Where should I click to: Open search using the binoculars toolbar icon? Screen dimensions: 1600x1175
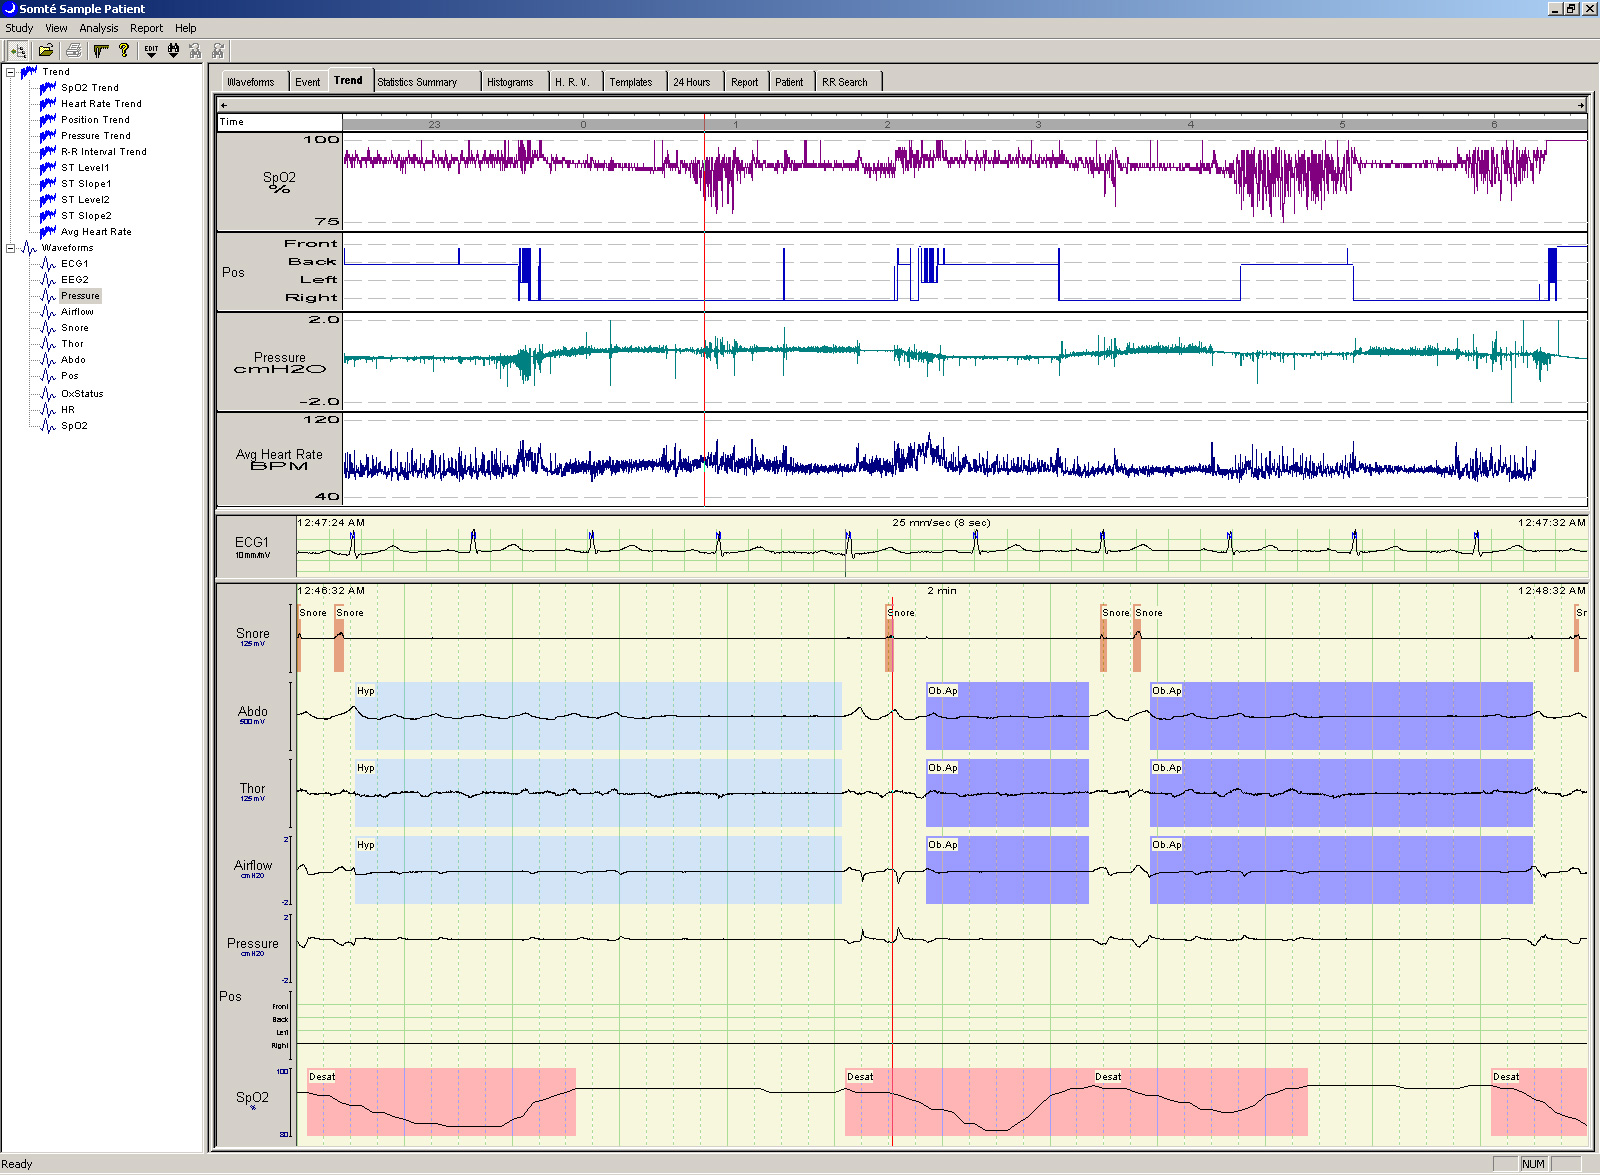173,49
